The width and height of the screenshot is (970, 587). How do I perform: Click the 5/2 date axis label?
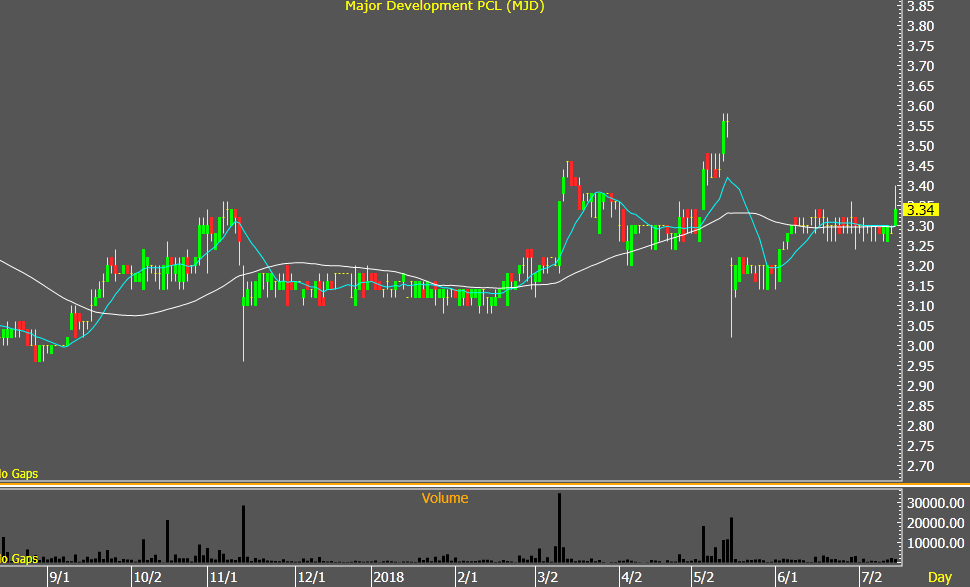pos(703,577)
